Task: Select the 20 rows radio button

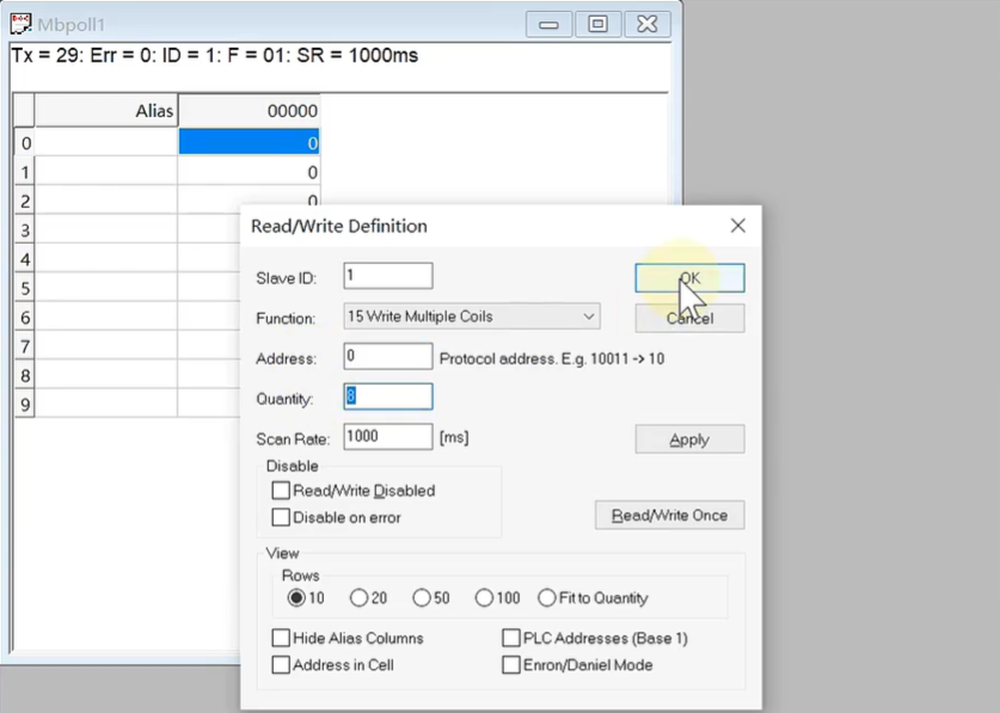Action: [359, 598]
